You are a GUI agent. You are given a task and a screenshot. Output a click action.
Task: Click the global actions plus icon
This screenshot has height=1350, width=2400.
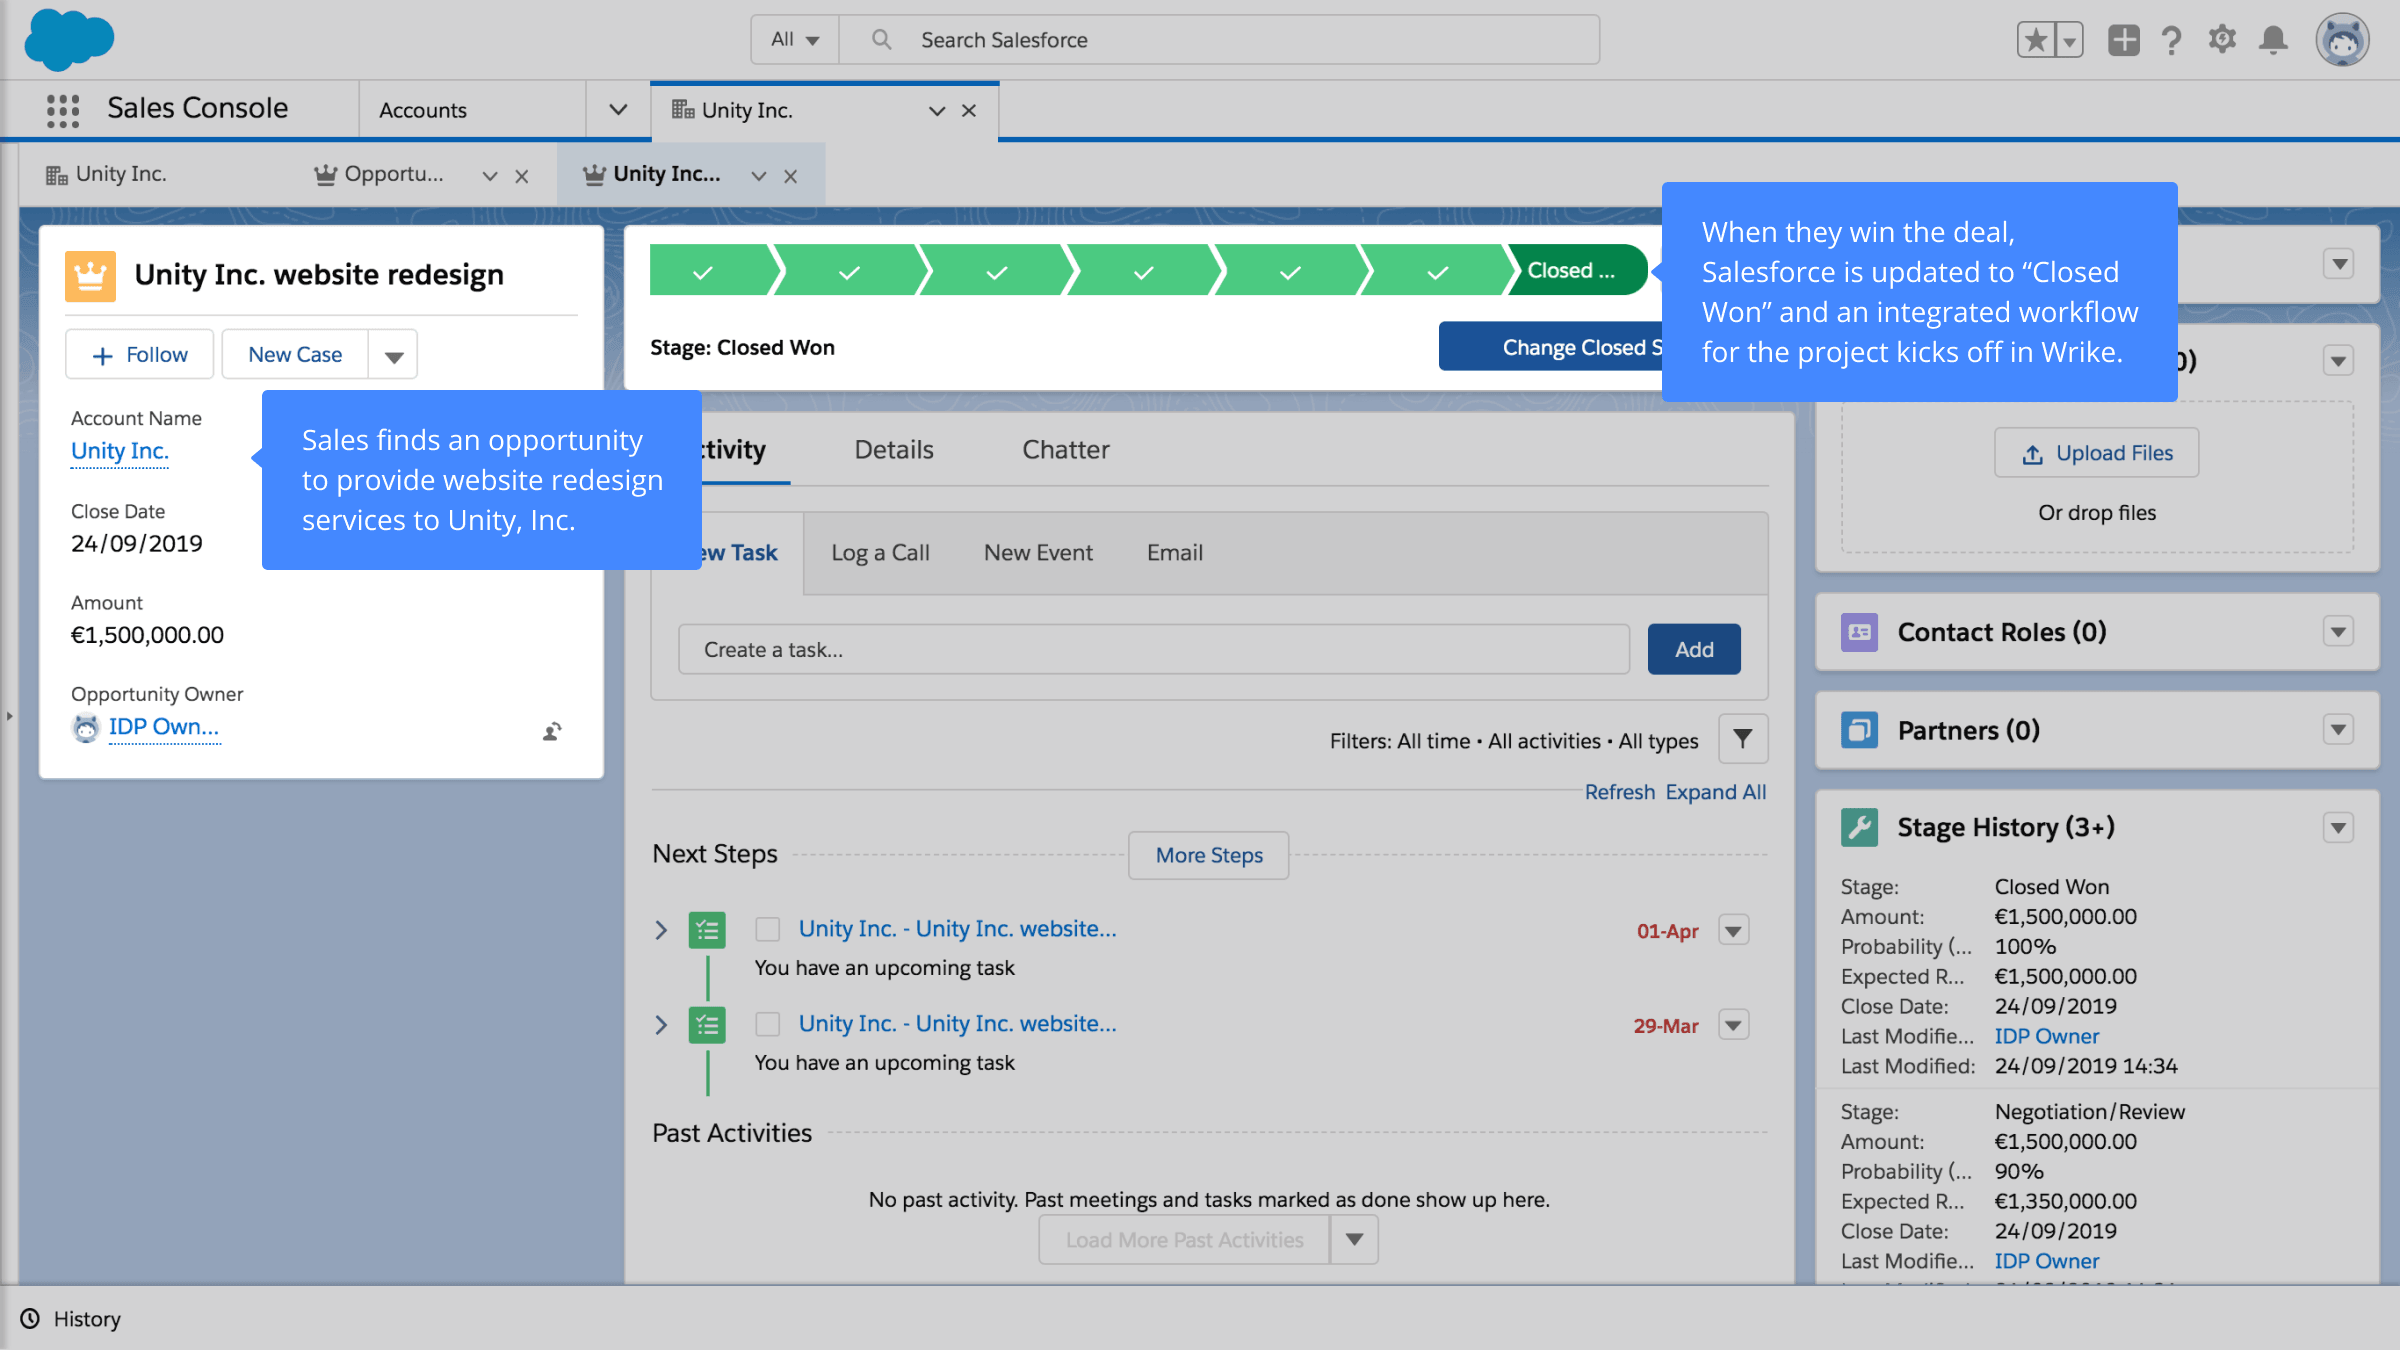2124,40
